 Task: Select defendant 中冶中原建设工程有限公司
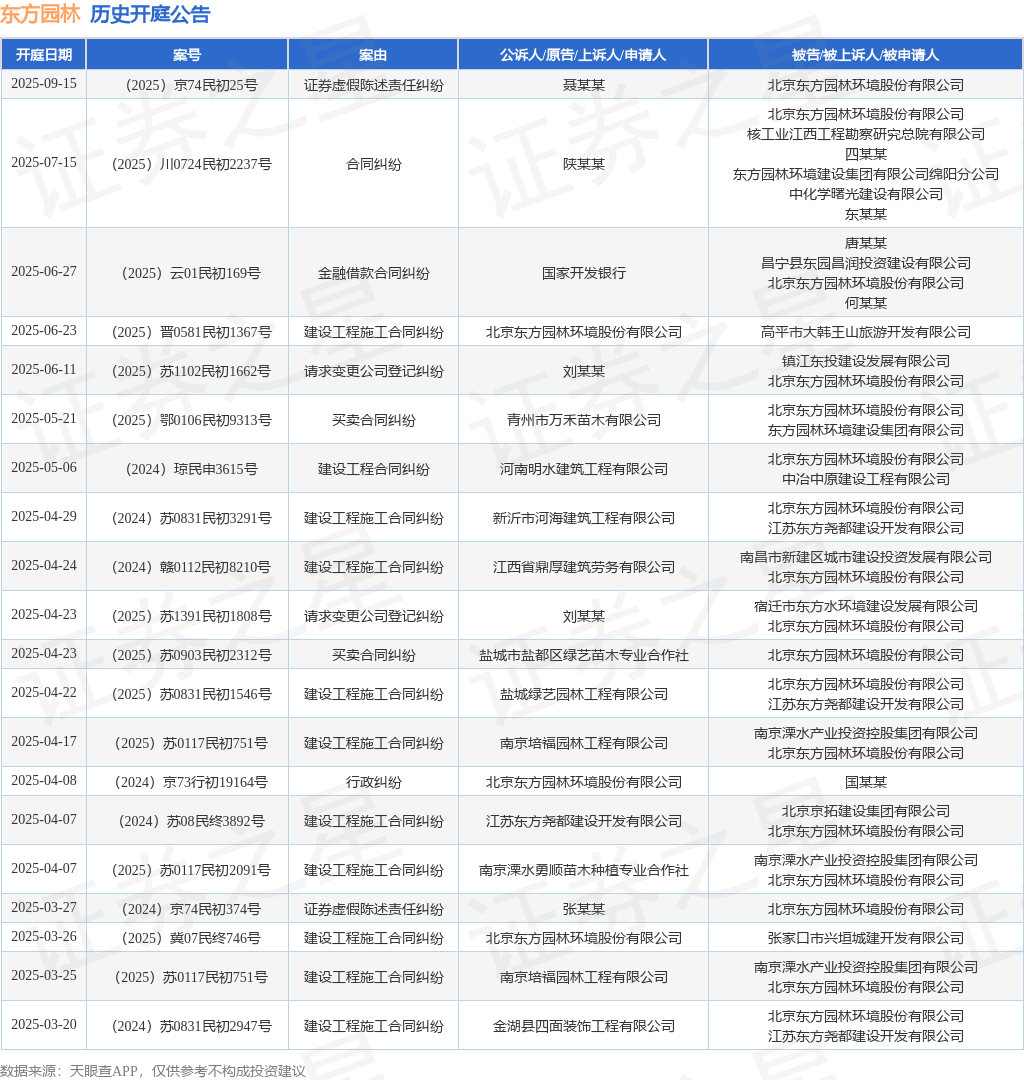[x=866, y=479]
